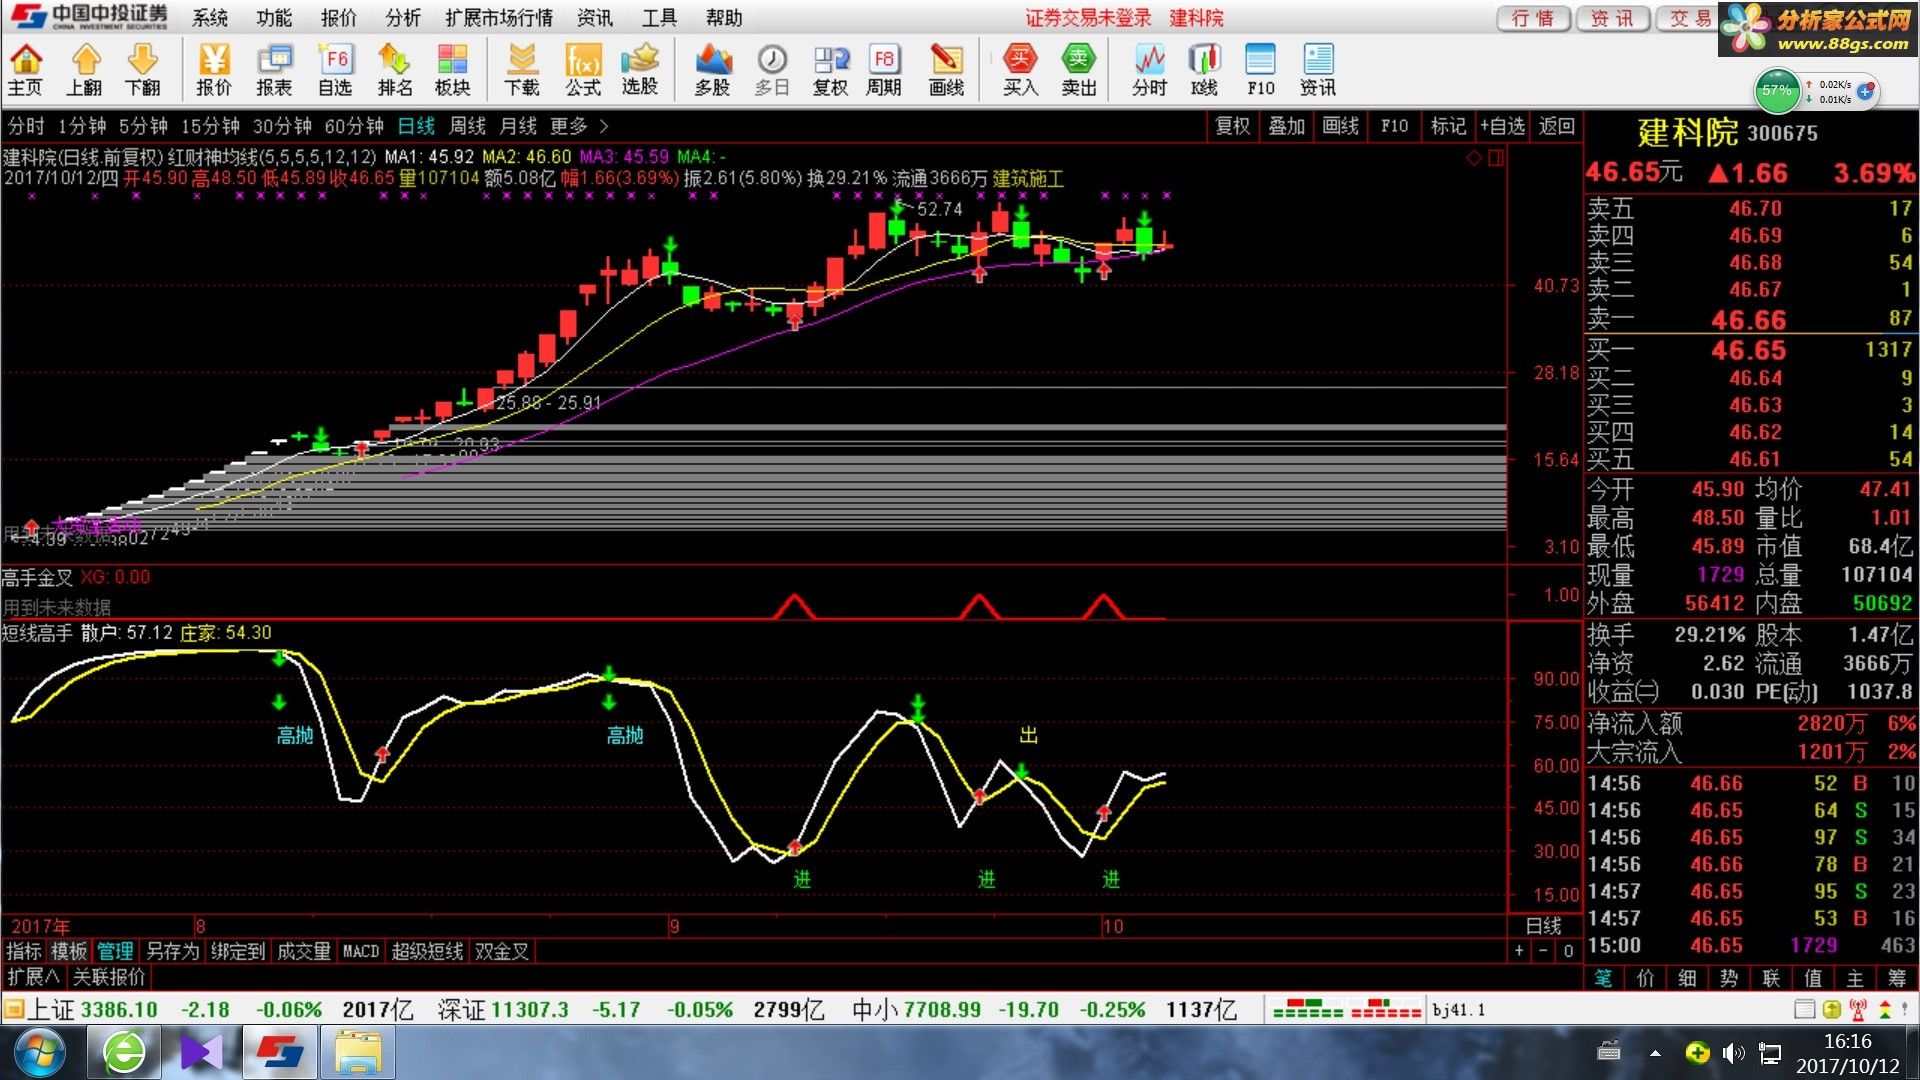Open the file explorer taskbar icon
This screenshot has width=1920, height=1080.
[357, 1053]
